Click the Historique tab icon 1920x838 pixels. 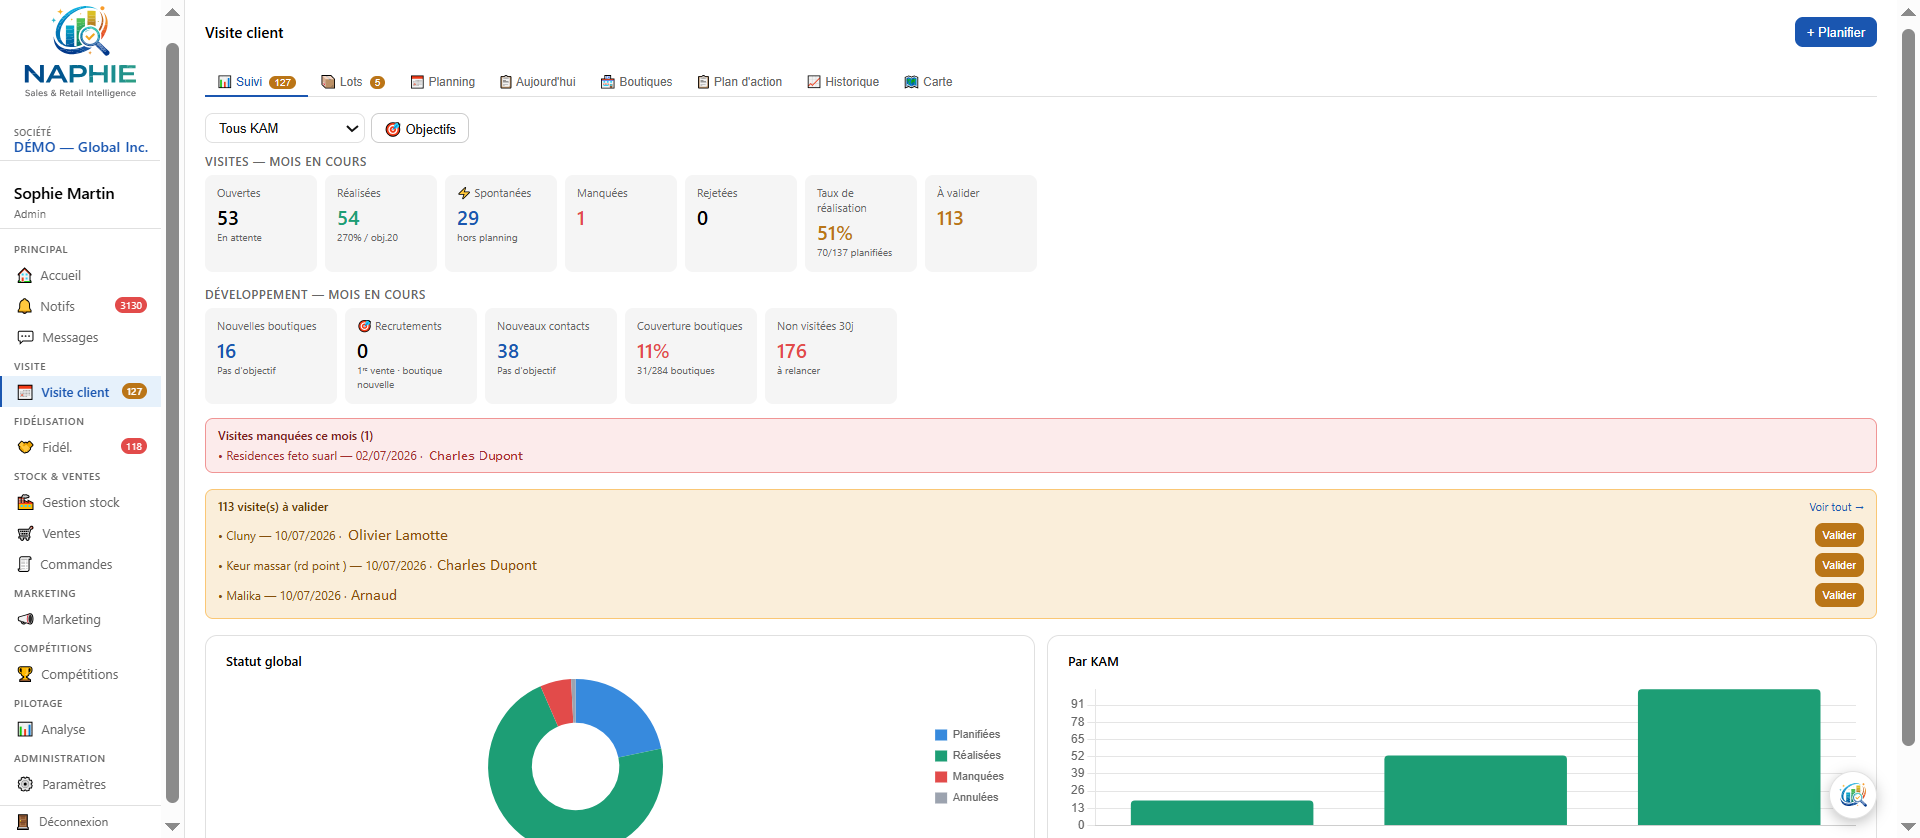[814, 82]
